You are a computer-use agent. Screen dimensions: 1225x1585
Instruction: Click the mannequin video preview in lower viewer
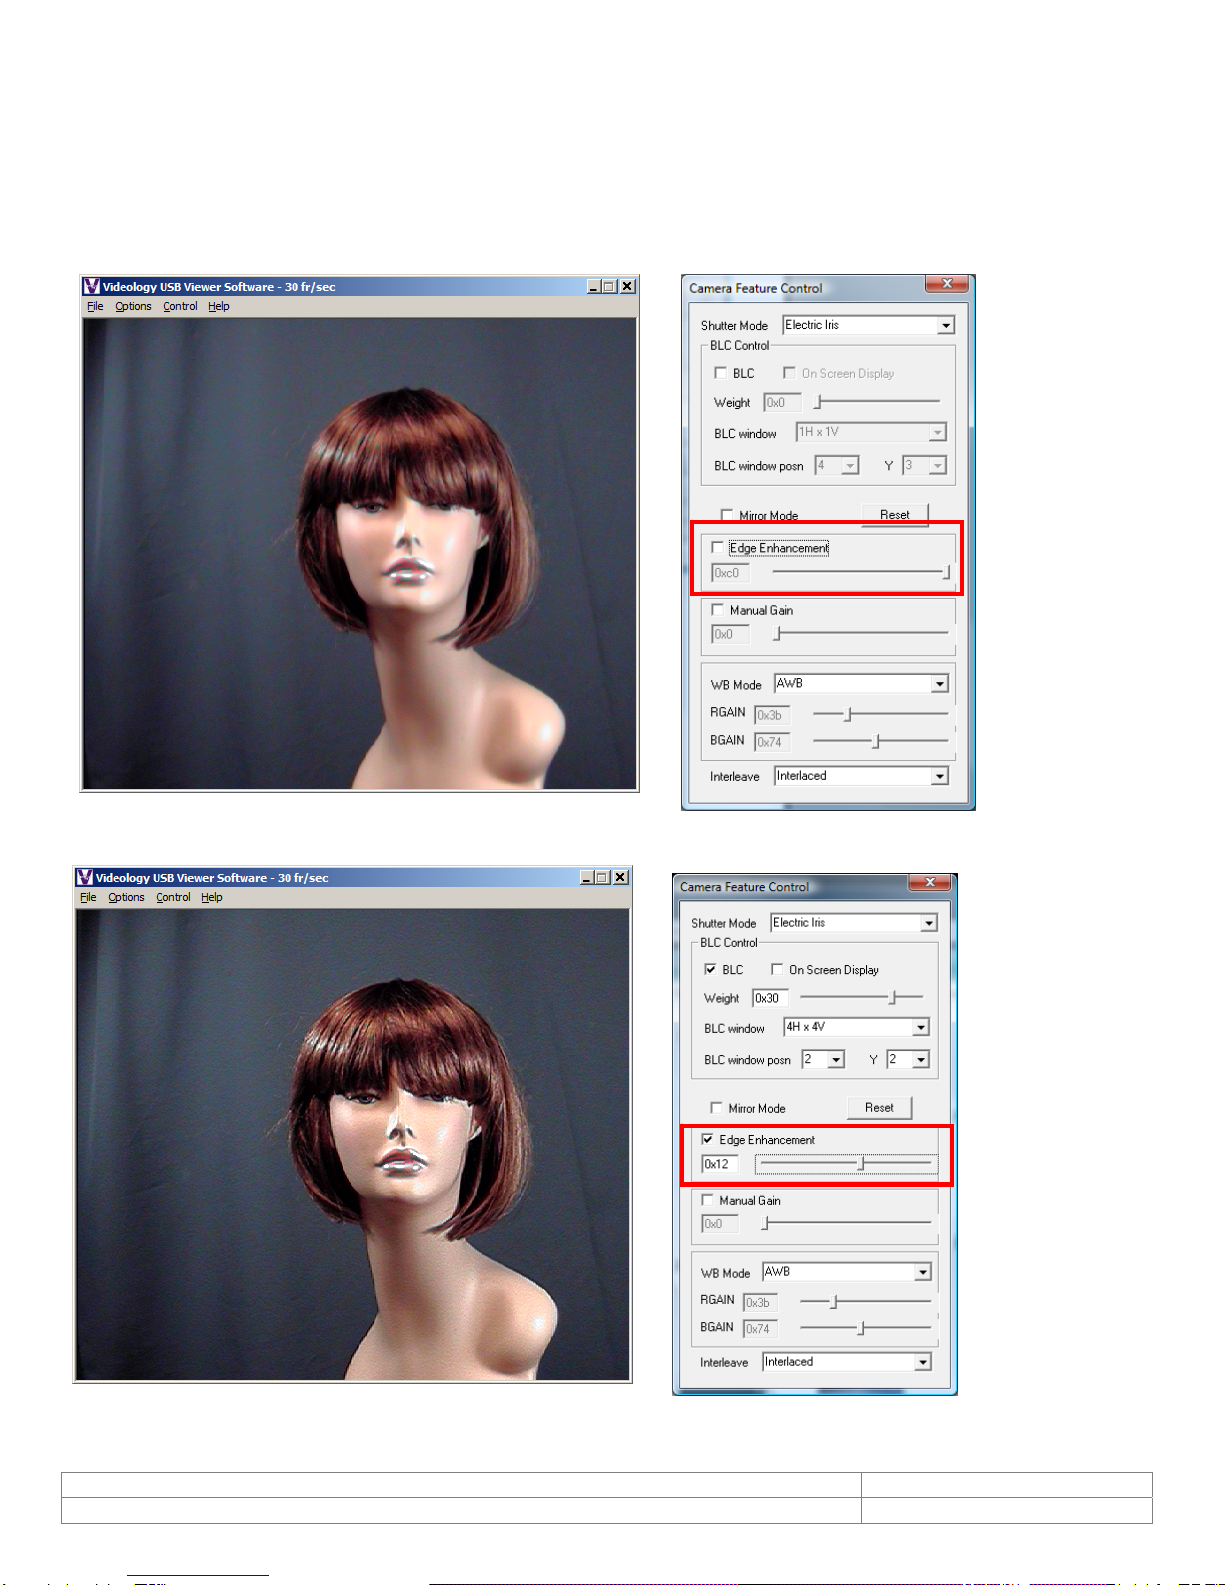point(352,1144)
